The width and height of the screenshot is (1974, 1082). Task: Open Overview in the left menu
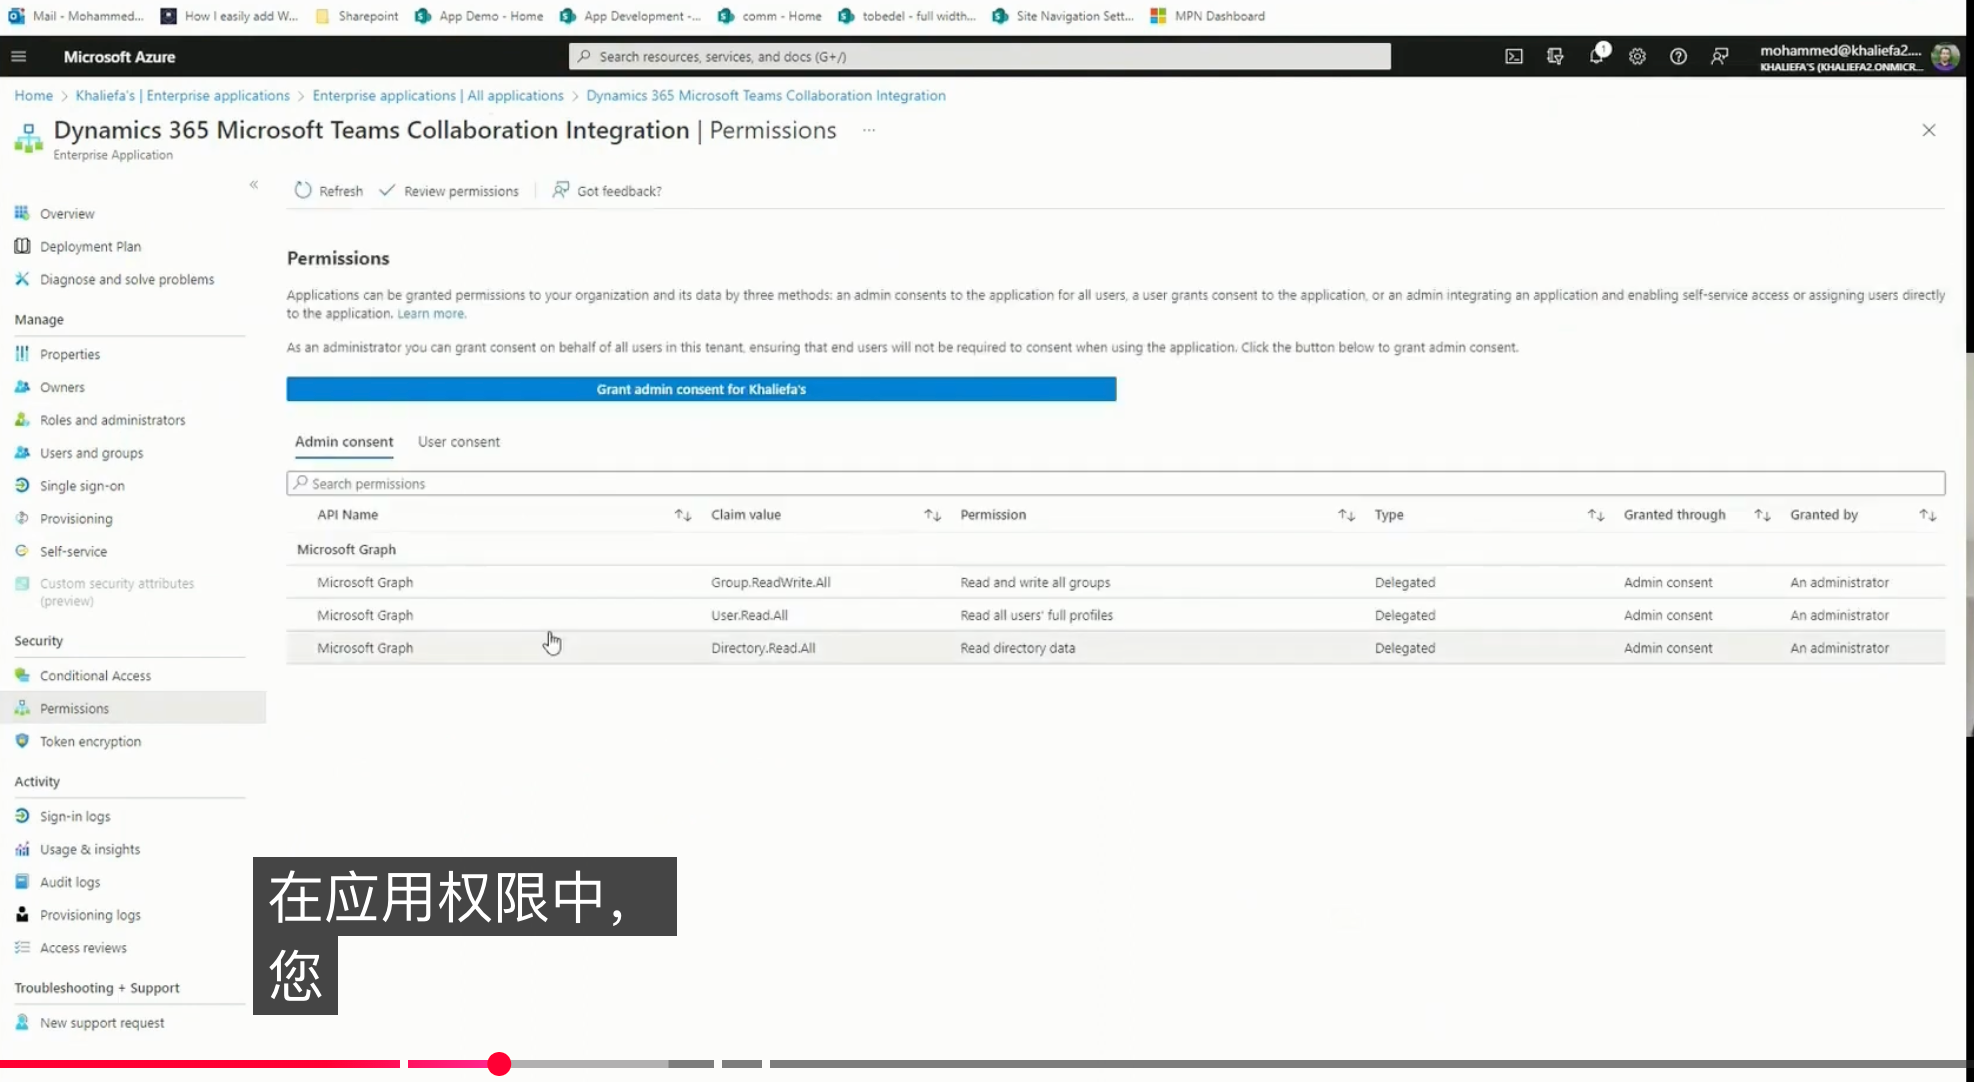pos(67,214)
